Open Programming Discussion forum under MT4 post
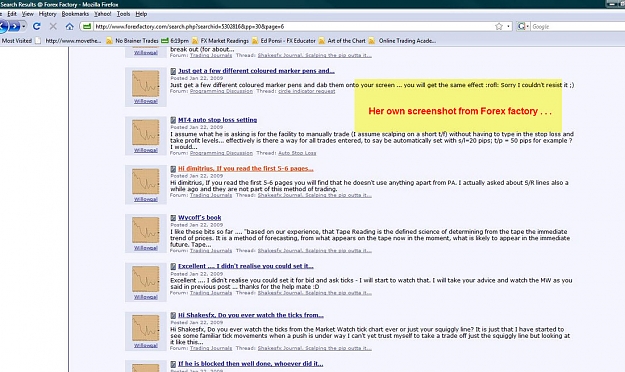The width and height of the screenshot is (625, 372). pos(221,153)
